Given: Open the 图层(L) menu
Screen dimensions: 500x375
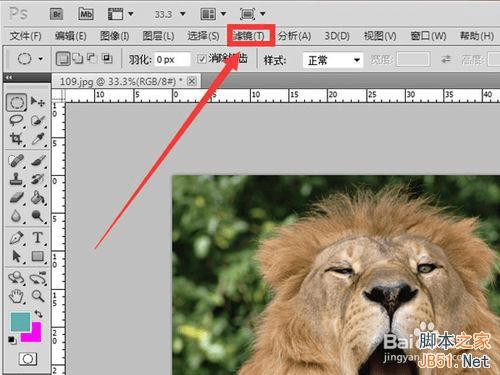Looking at the screenshot, I should click(158, 36).
